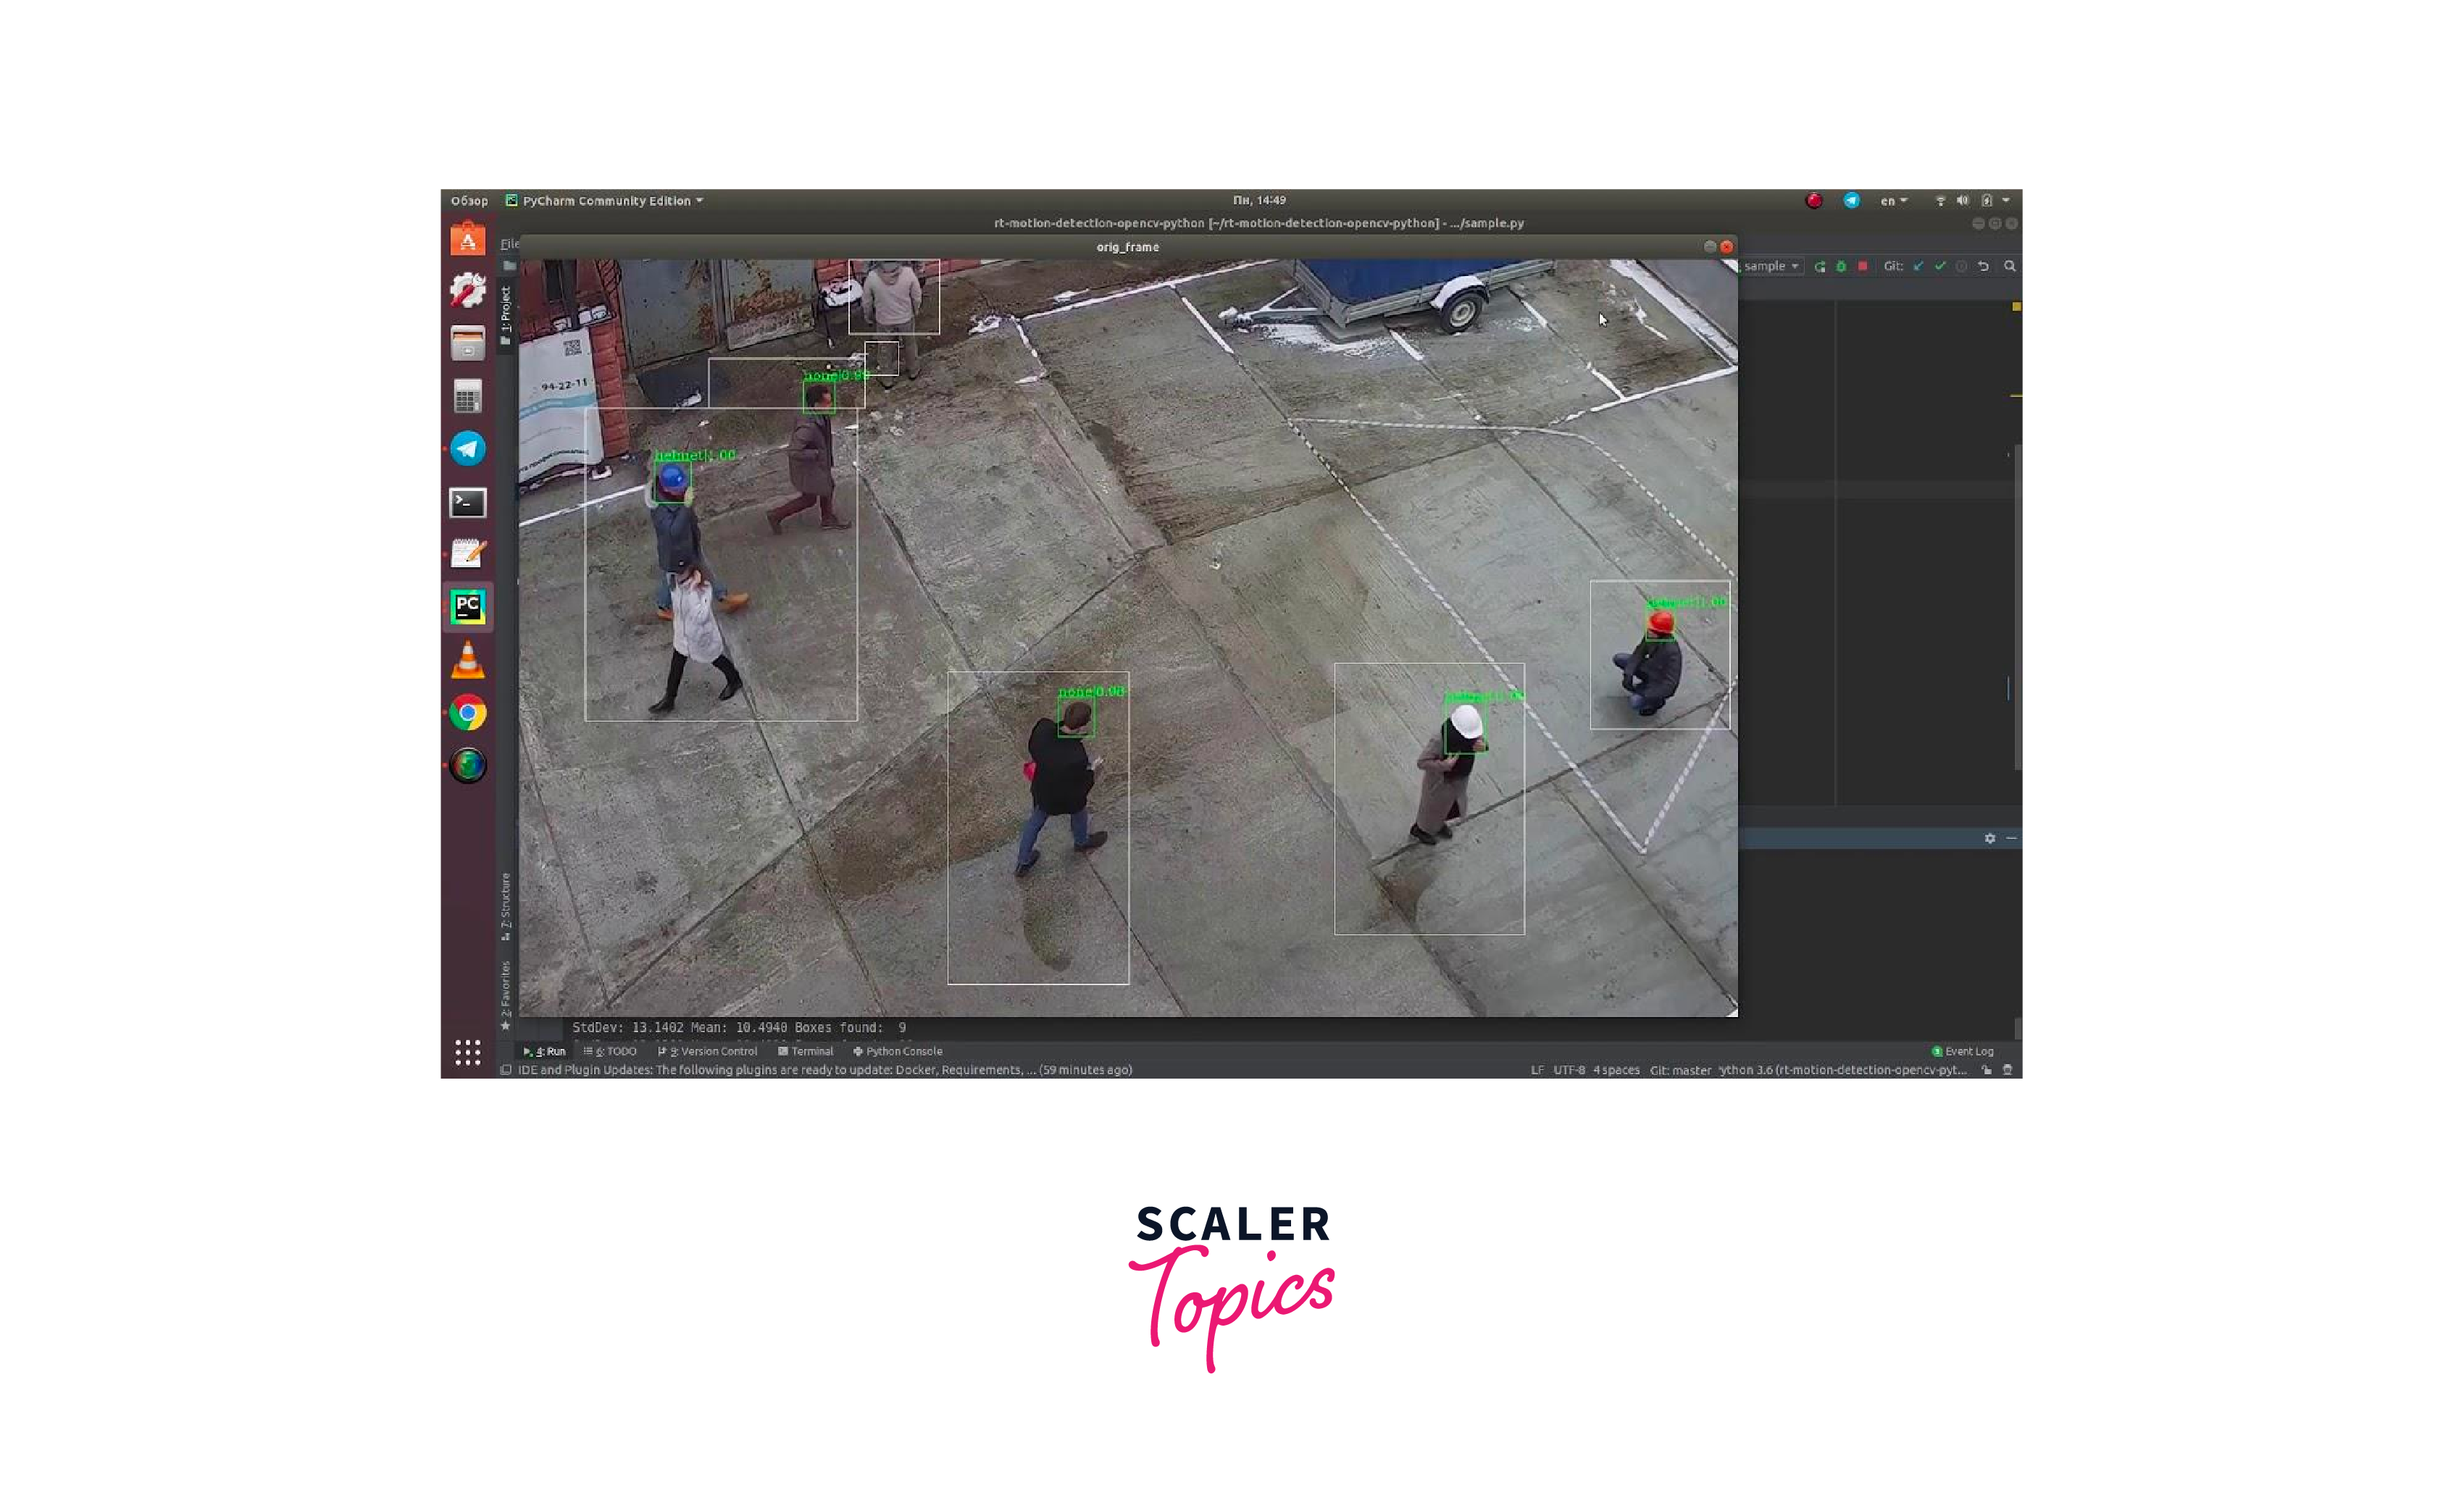Click the Rerun sample icon in toolbar
Viewport: 2464px width, 1506px height.
(x=1820, y=266)
